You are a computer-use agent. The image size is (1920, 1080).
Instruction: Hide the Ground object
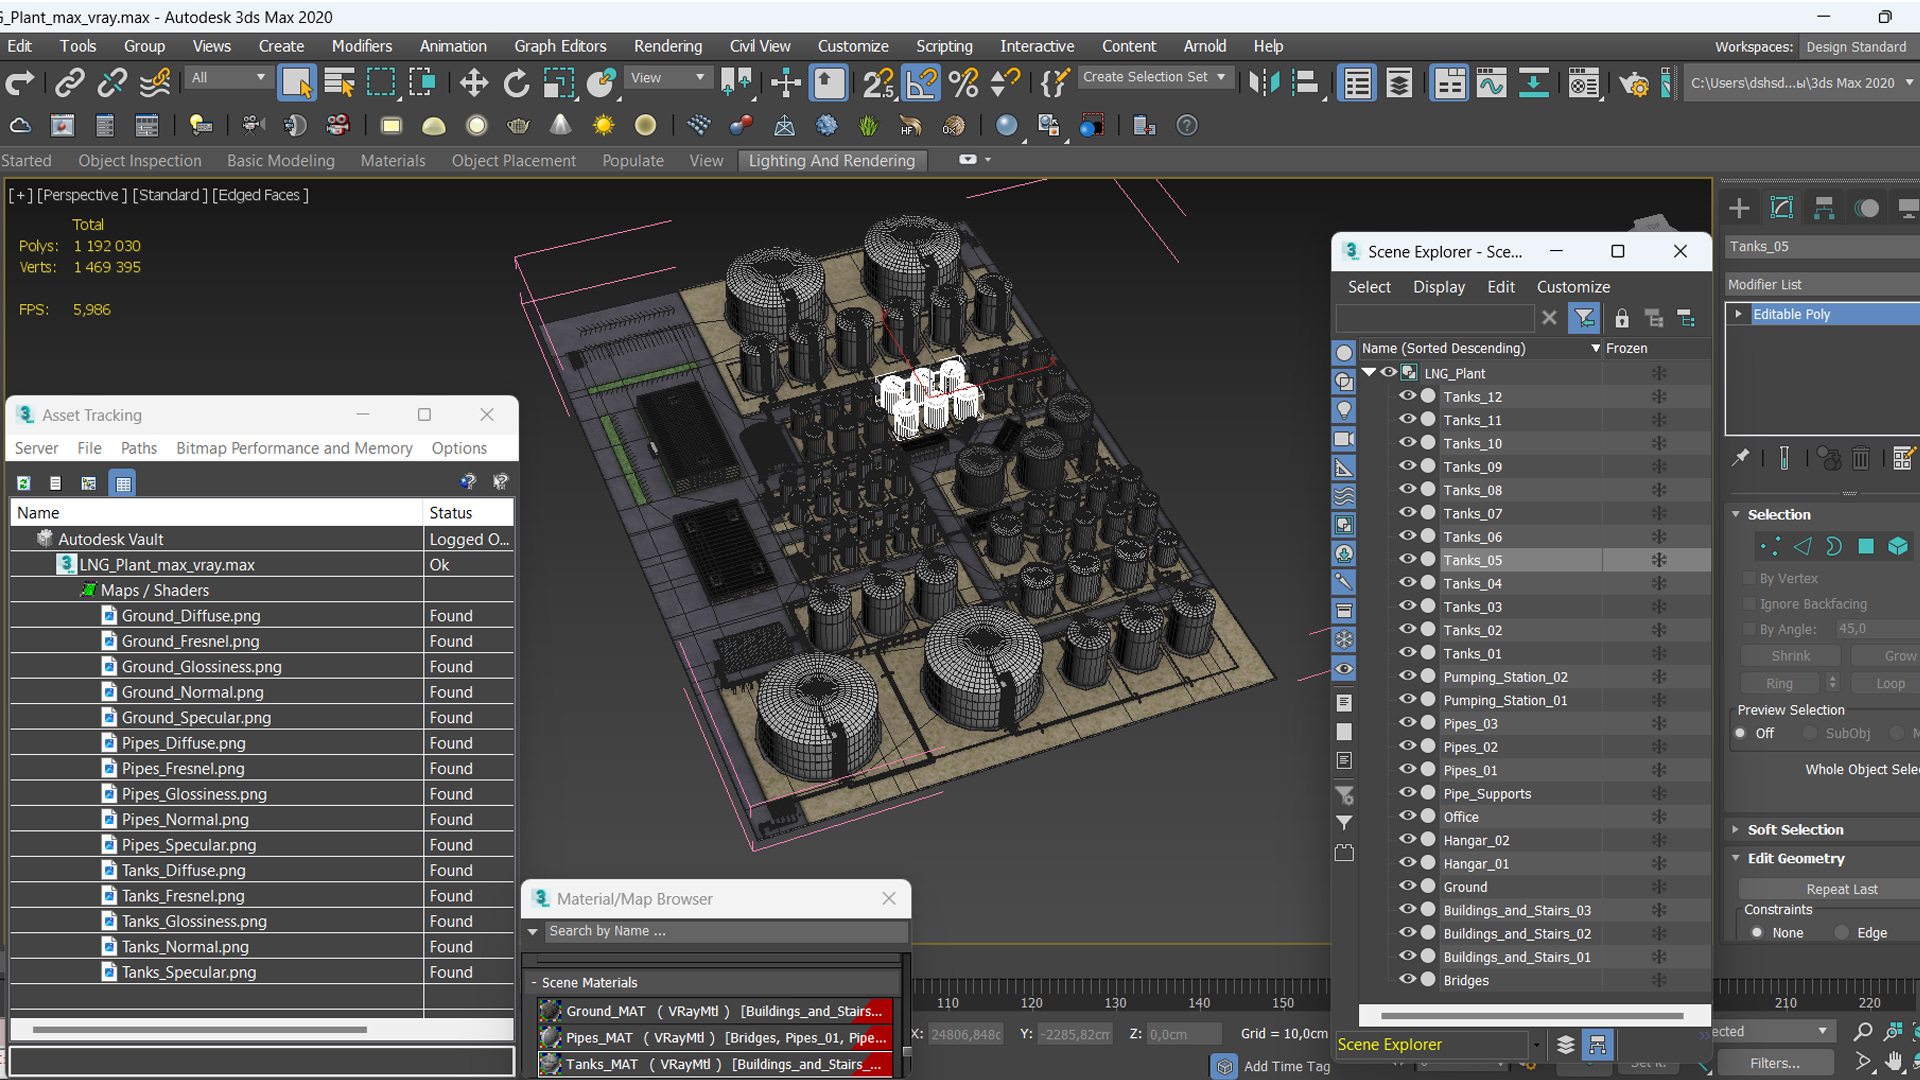pyautogui.click(x=1407, y=886)
